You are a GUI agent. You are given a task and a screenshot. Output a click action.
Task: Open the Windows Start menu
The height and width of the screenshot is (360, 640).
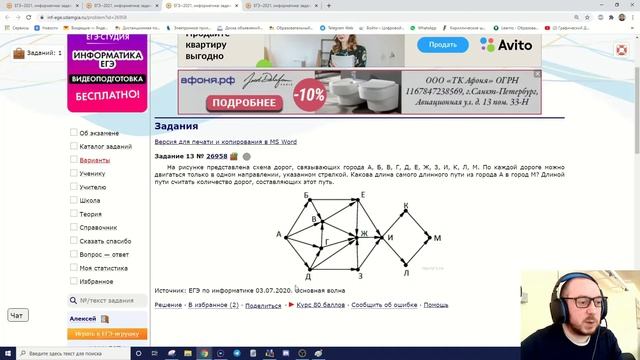coord(8,353)
